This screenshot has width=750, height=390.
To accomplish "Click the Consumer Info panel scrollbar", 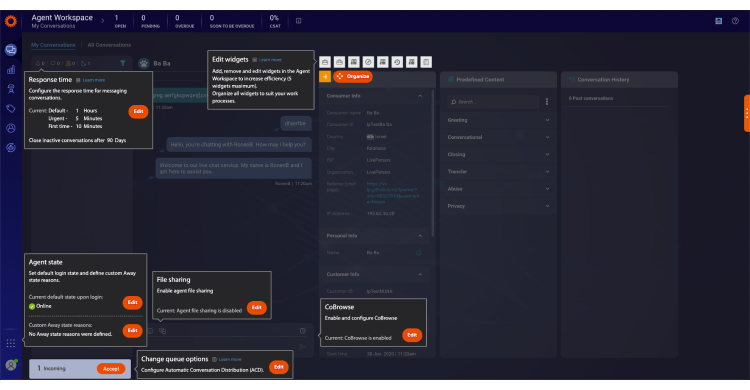I will pos(433,164).
